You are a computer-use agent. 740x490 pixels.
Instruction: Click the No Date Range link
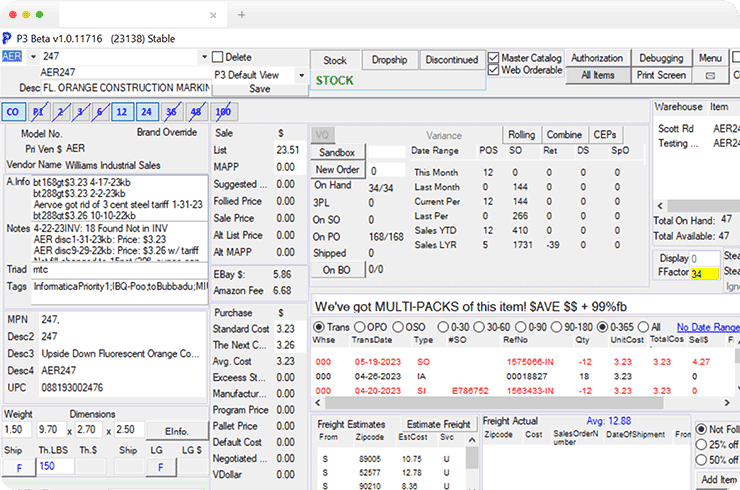[707, 327]
